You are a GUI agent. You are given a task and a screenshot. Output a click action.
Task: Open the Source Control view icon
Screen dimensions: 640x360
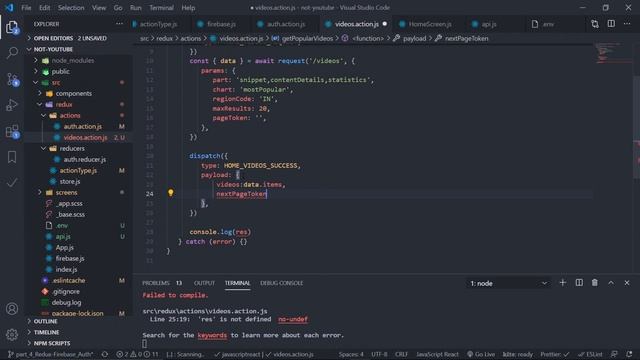tap(12, 79)
